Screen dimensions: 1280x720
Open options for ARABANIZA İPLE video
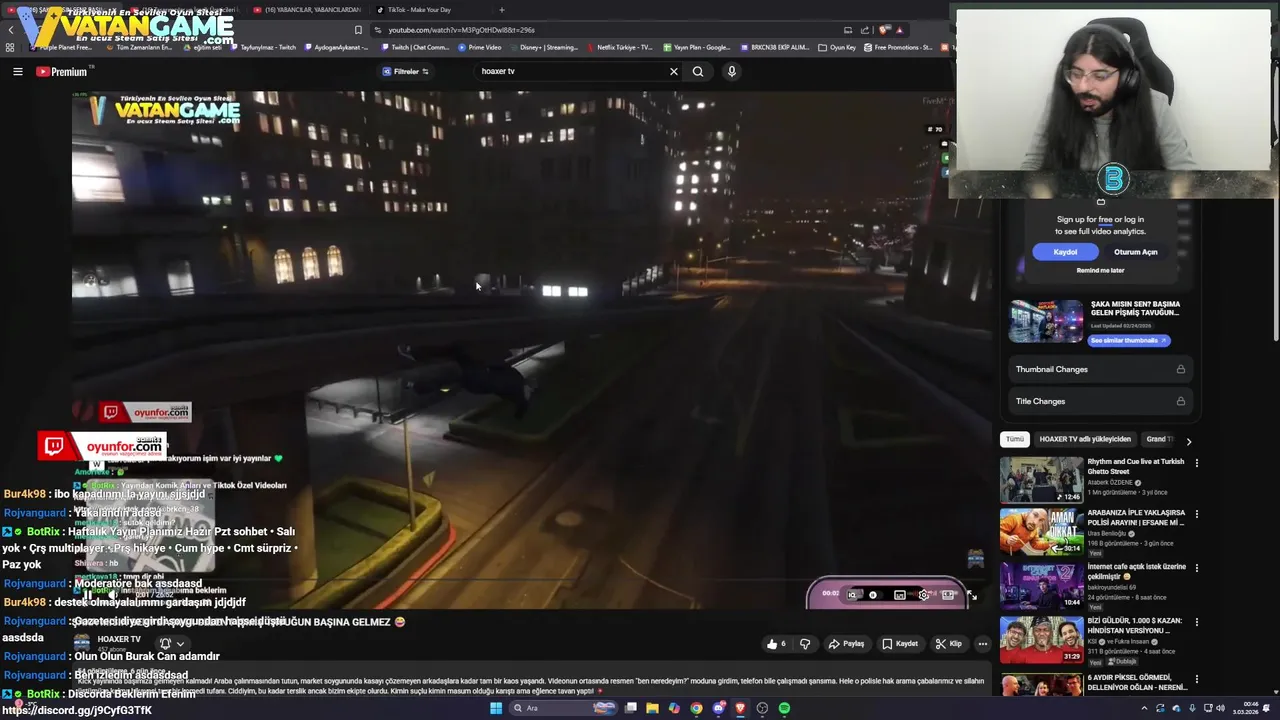pos(1196,514)
